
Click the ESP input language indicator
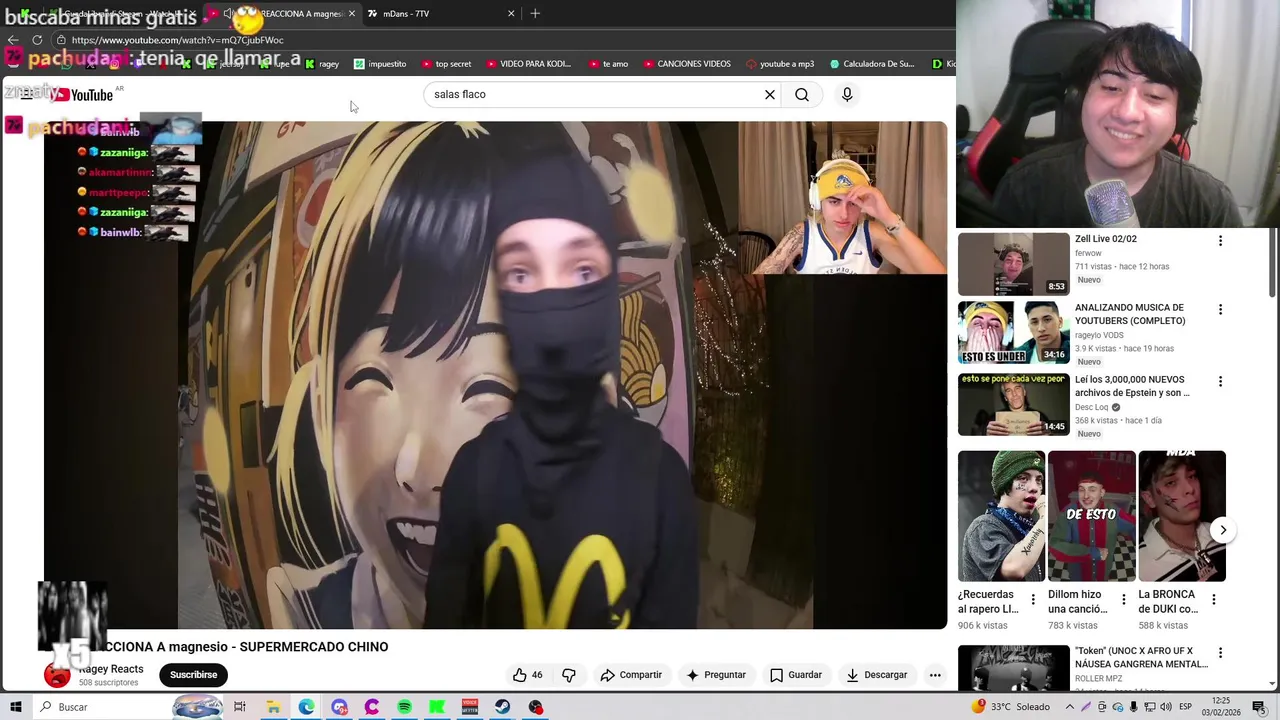pos(1185,707)
